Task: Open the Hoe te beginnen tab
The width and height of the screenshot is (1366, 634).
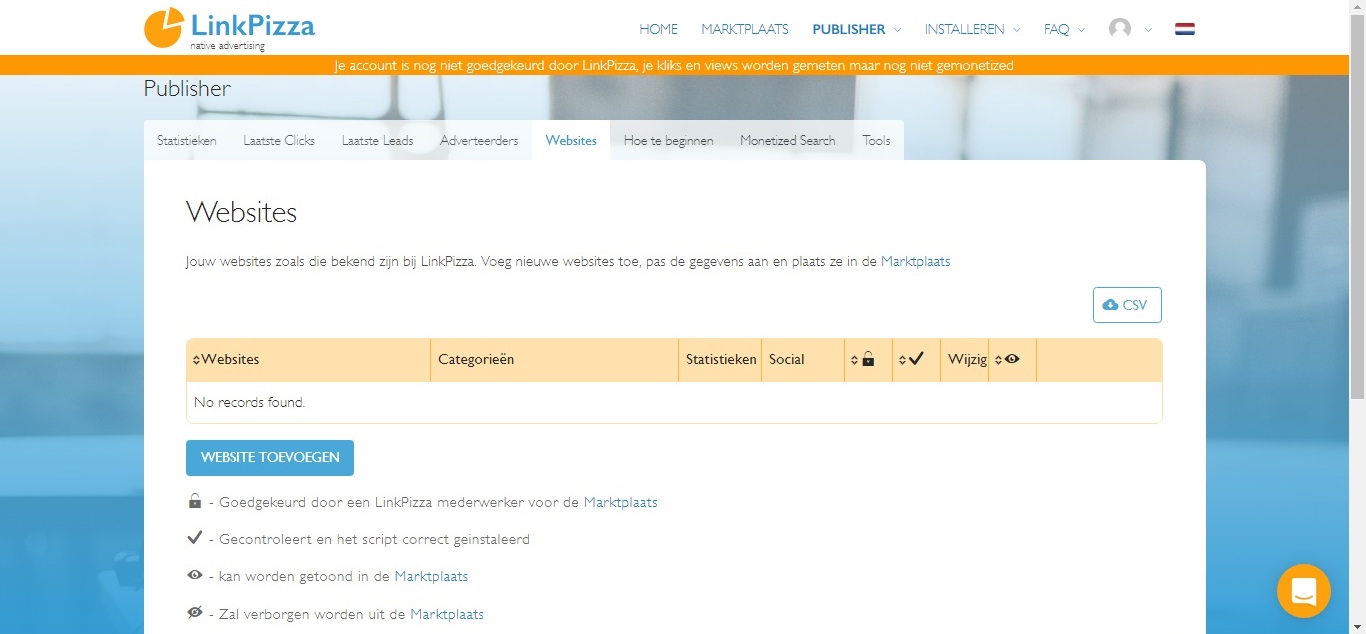Action: point(668,140)
